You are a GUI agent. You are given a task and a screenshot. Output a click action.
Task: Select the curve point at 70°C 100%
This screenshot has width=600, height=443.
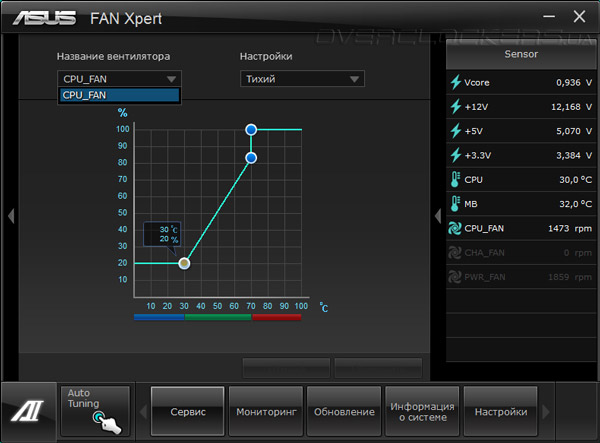(251, 130)
